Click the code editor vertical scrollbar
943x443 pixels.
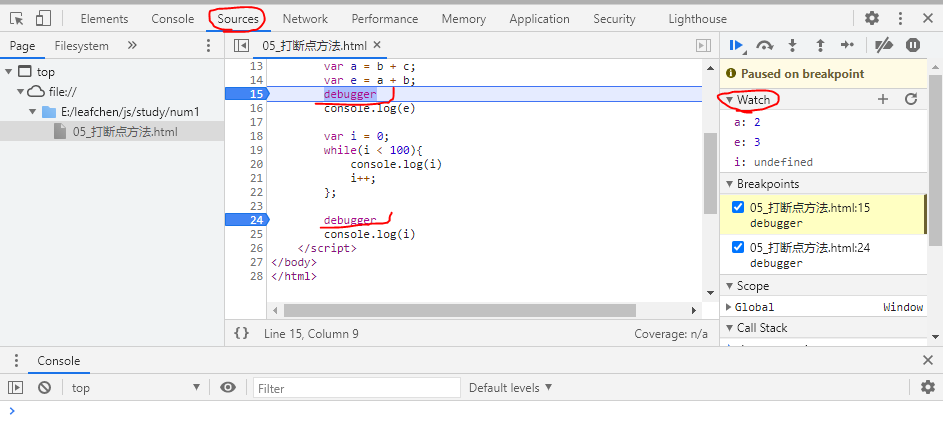(710, 173)
